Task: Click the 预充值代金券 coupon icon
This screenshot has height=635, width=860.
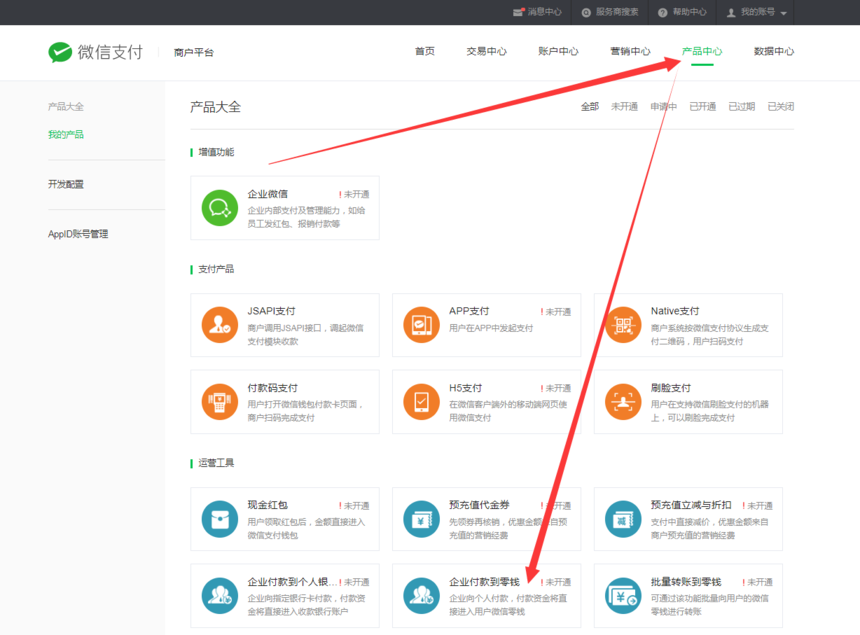Action: [x=421, y=519]
